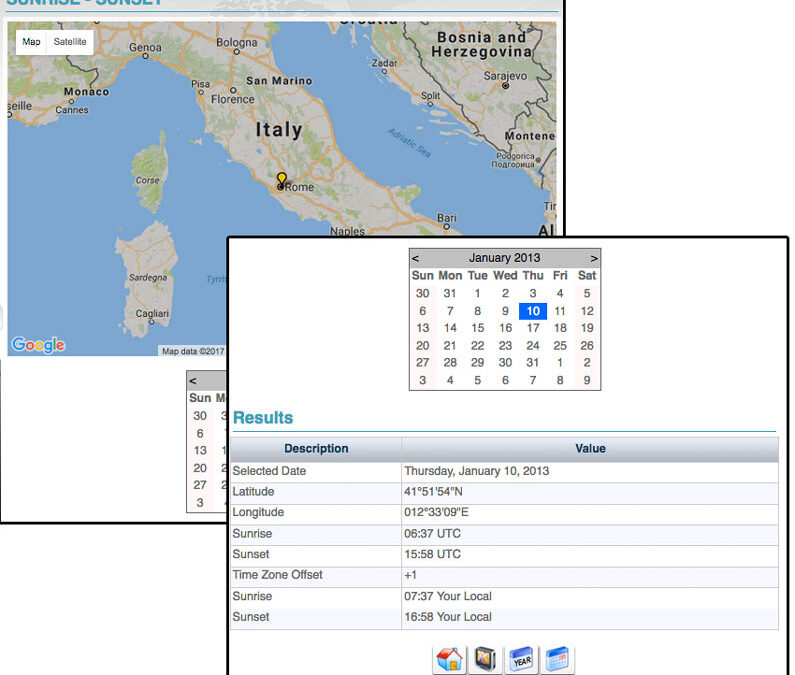
Task: Select date 13 in background calendar
Action: coord(200,450)
